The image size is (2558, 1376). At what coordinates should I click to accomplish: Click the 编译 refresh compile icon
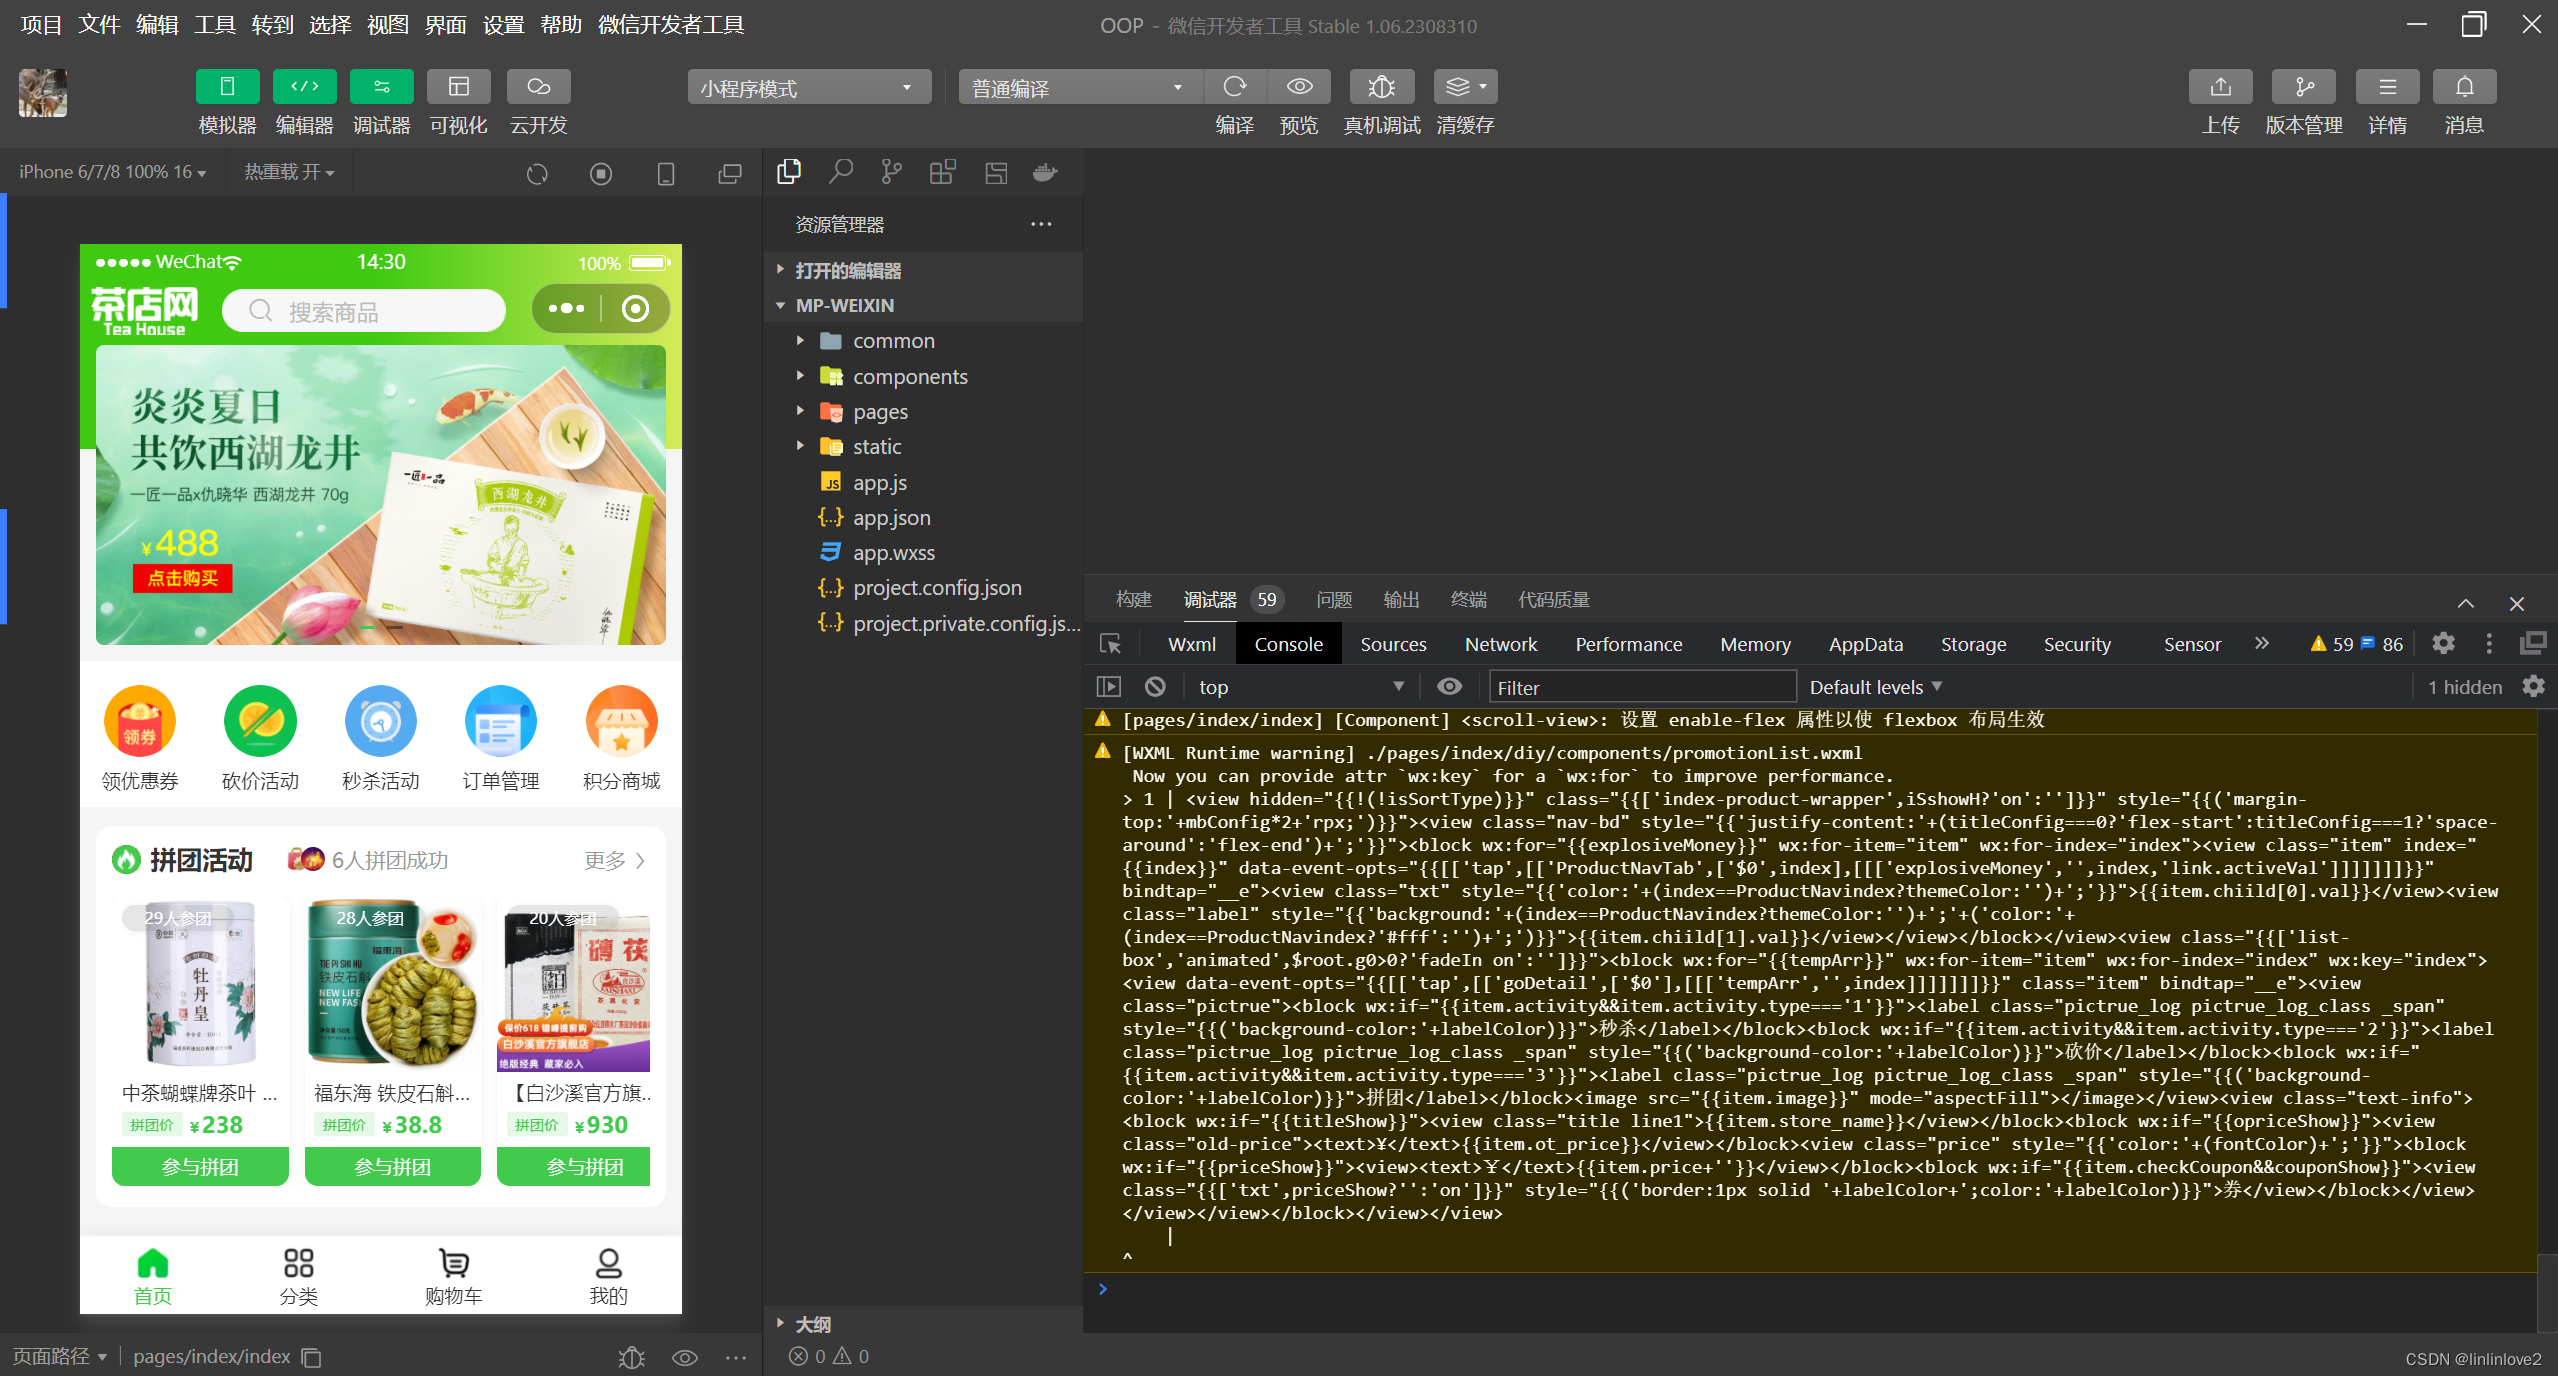tap(1235, 87)
